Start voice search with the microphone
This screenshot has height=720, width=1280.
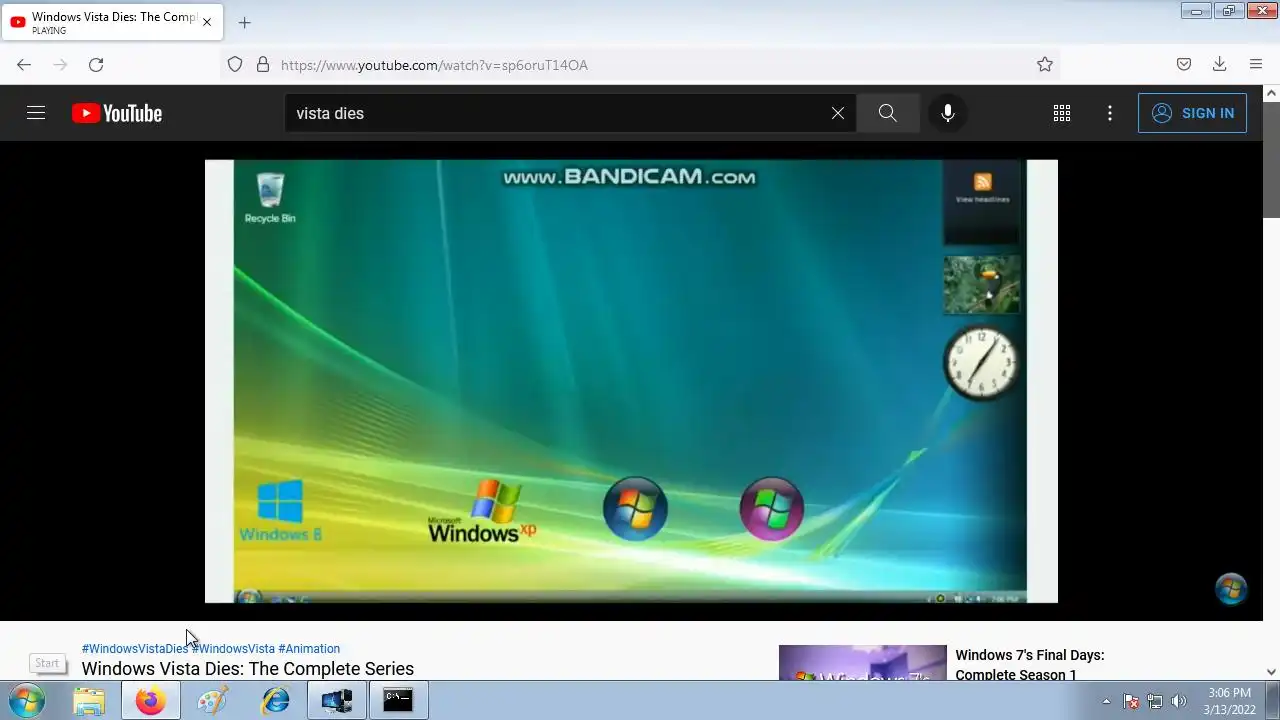(x=948, y=113)
